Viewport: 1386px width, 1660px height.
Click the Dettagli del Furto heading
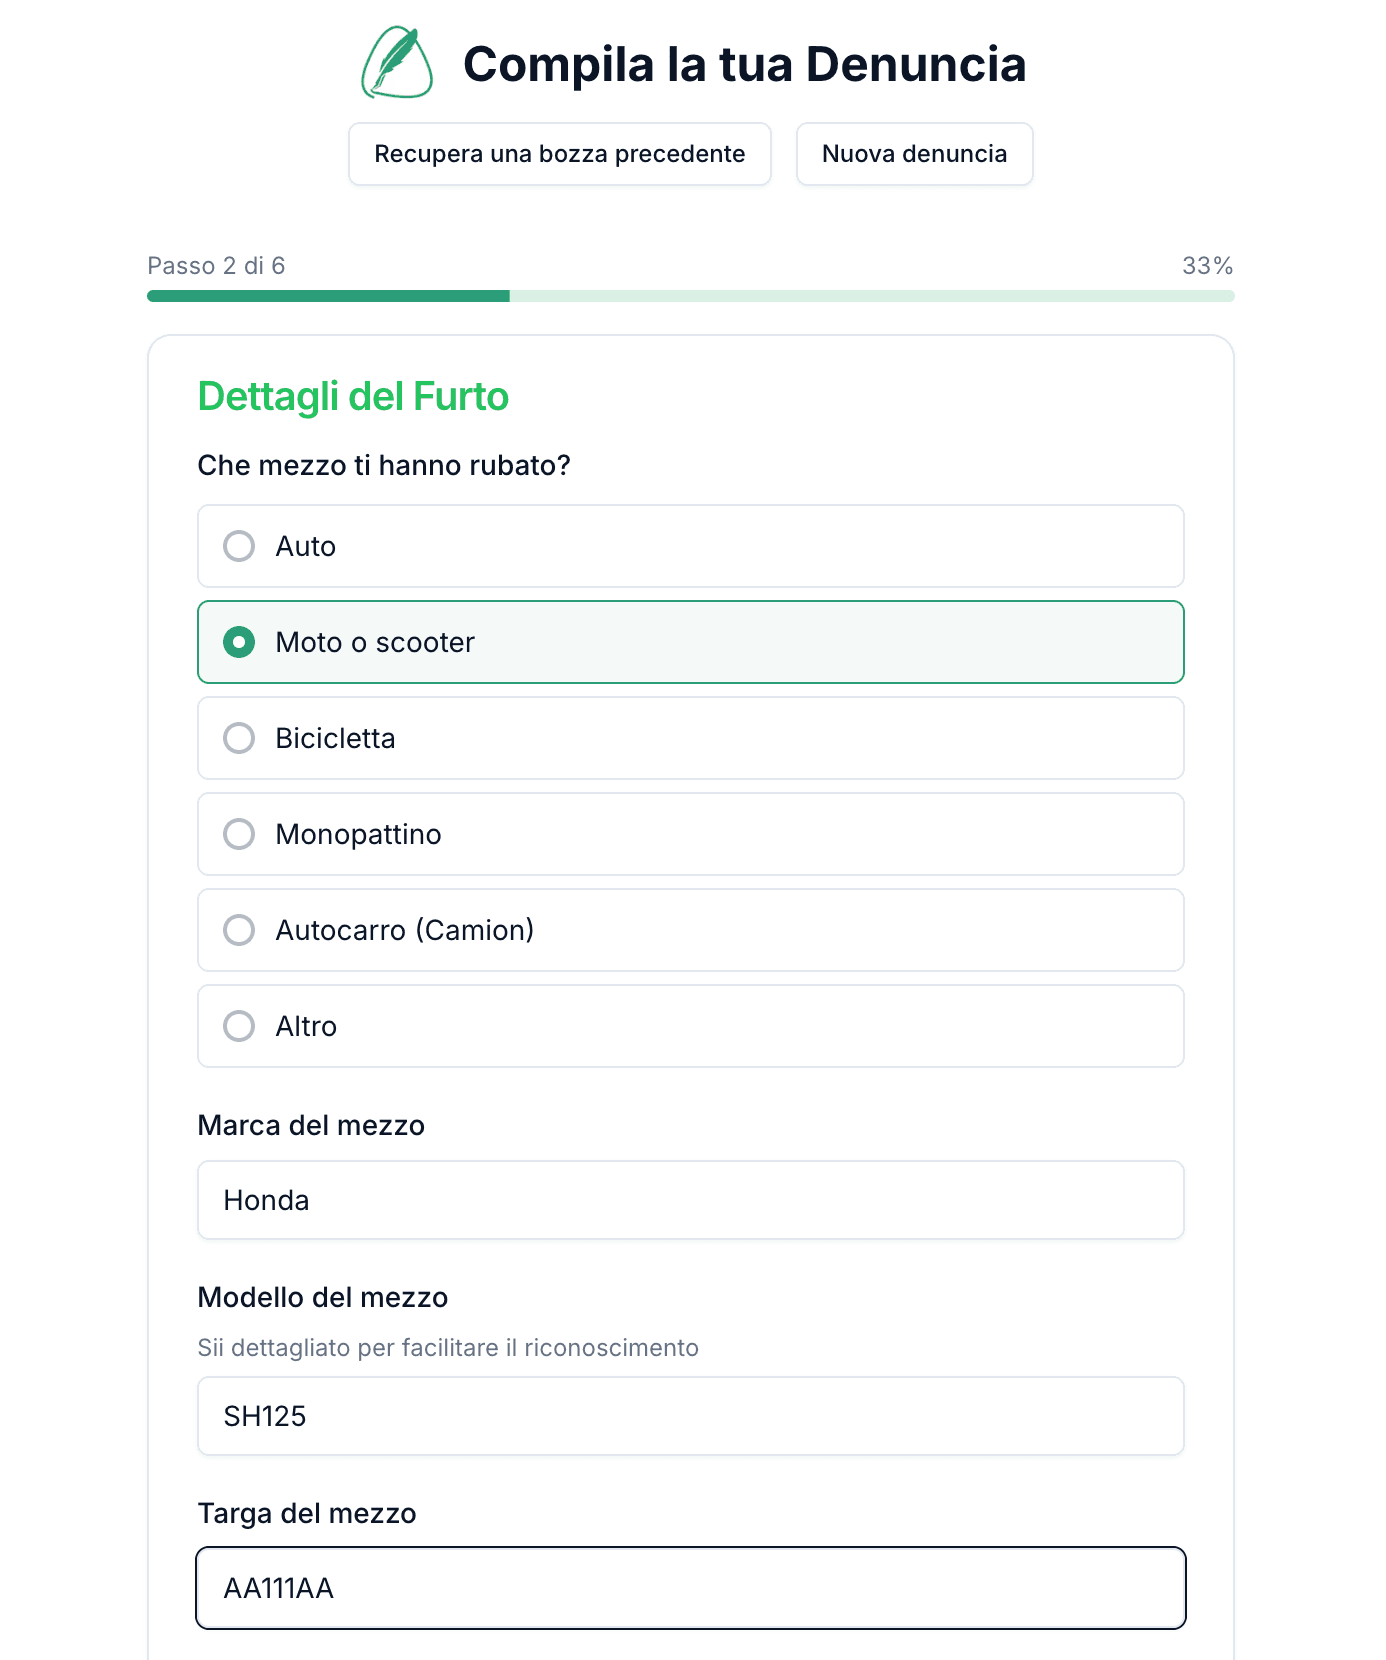353,397
